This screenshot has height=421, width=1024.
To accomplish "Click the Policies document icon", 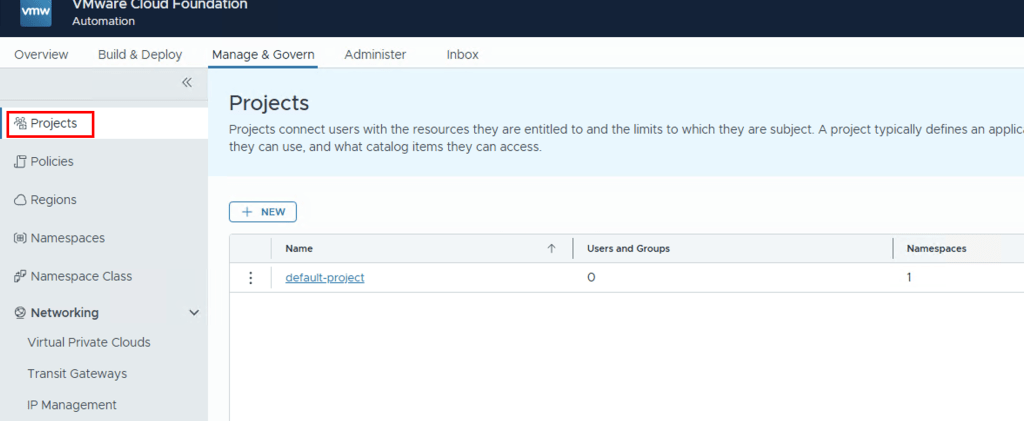I will click(20, 162).
